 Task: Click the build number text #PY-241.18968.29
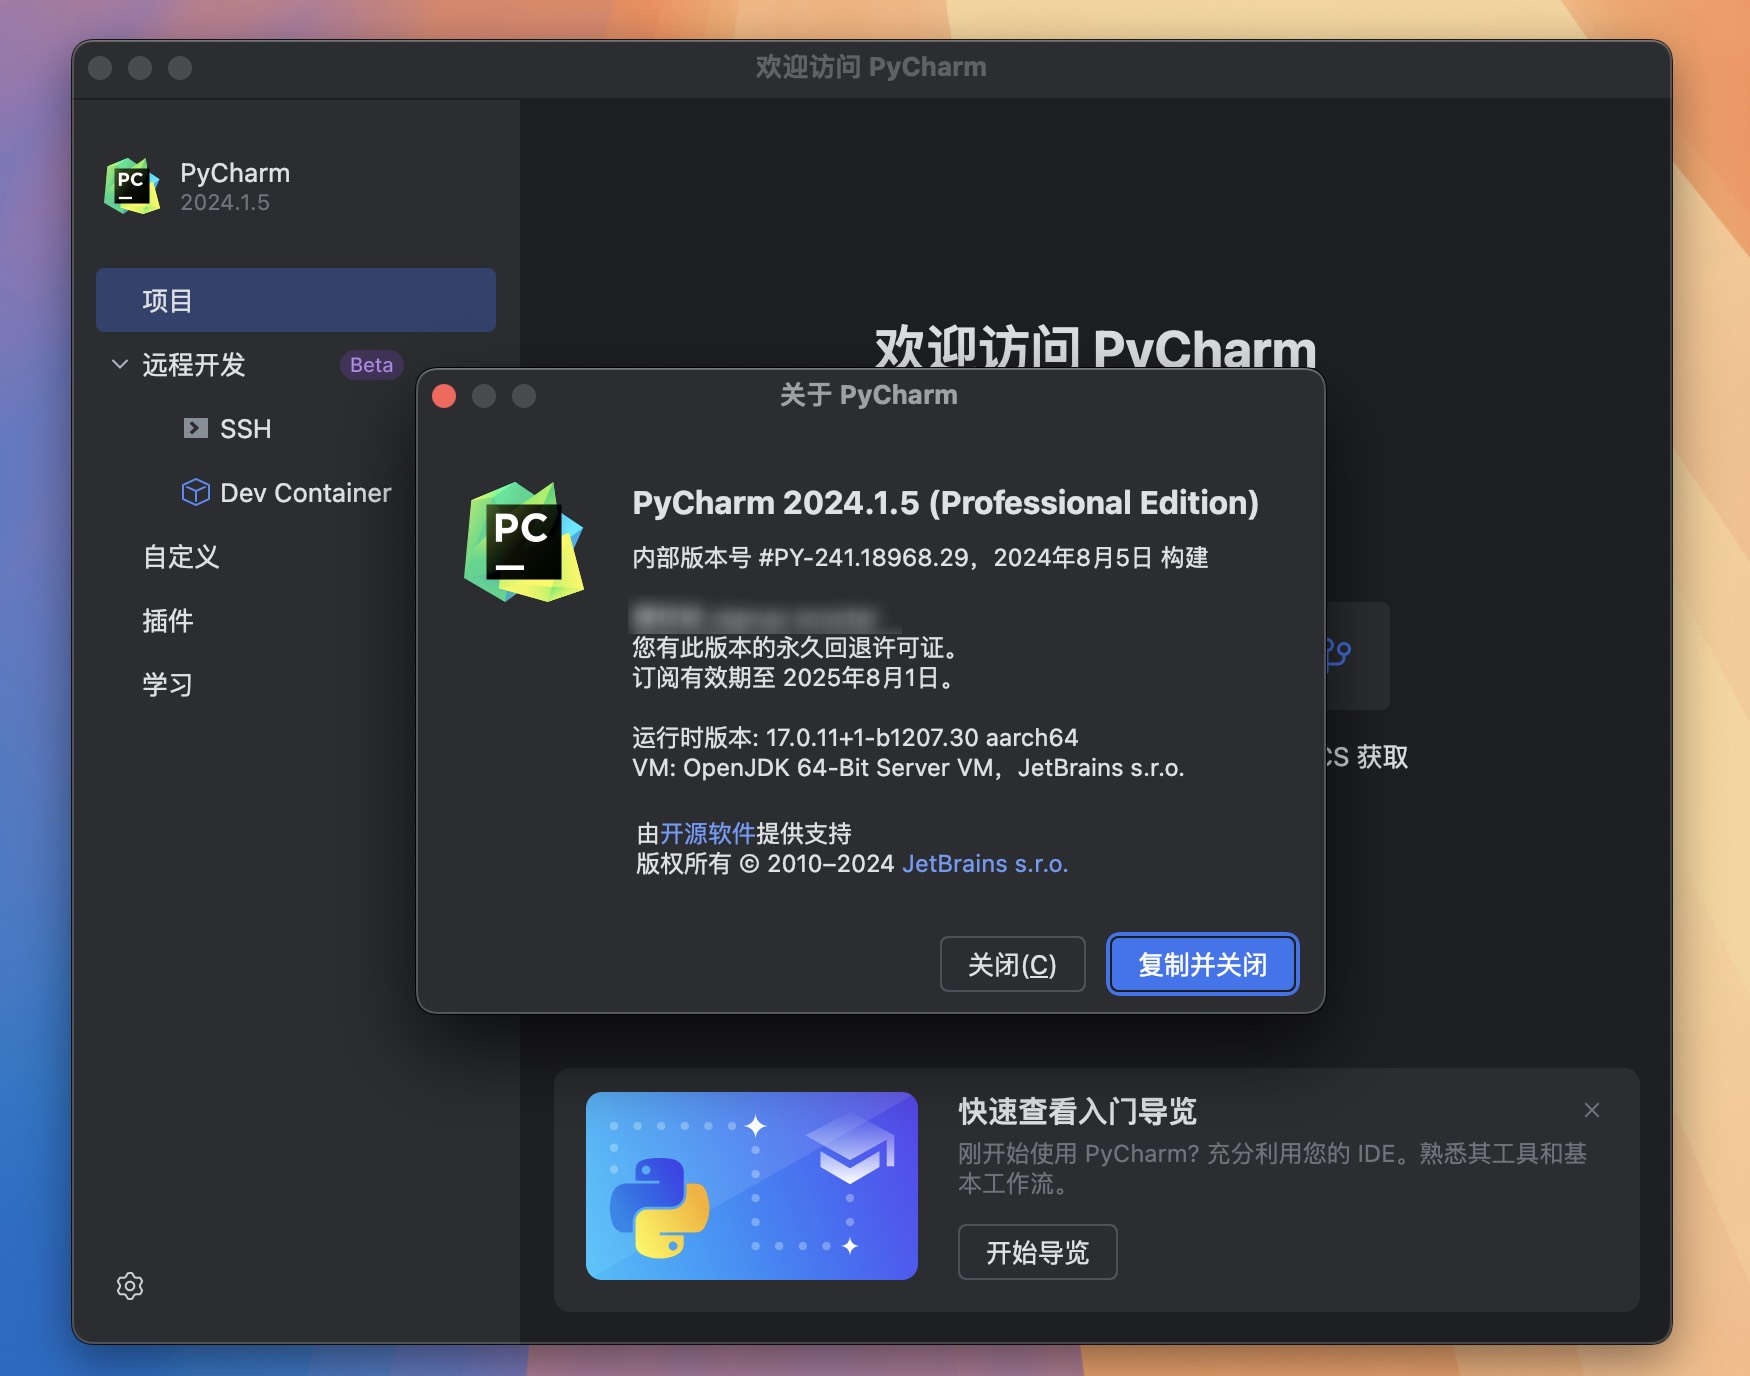point(864,557)
